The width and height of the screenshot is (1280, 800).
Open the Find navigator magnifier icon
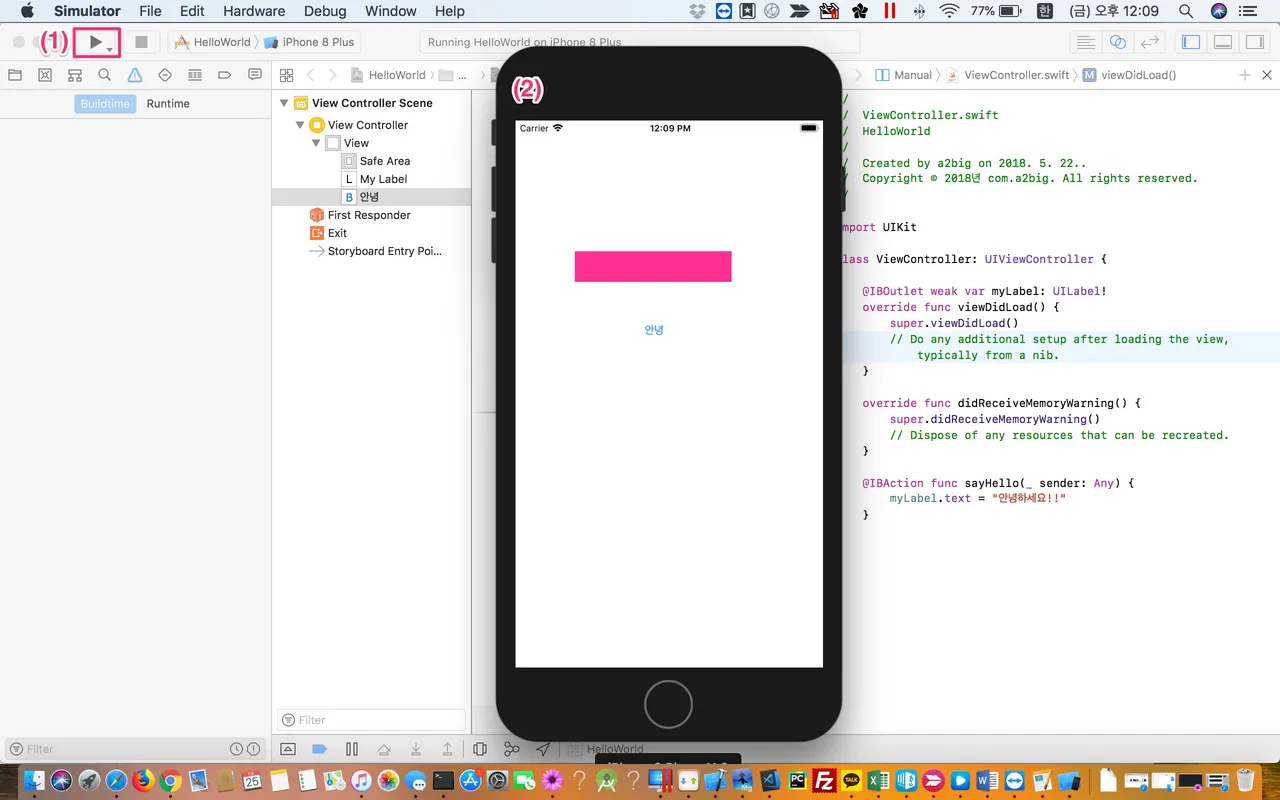click(x=105, y=75)
